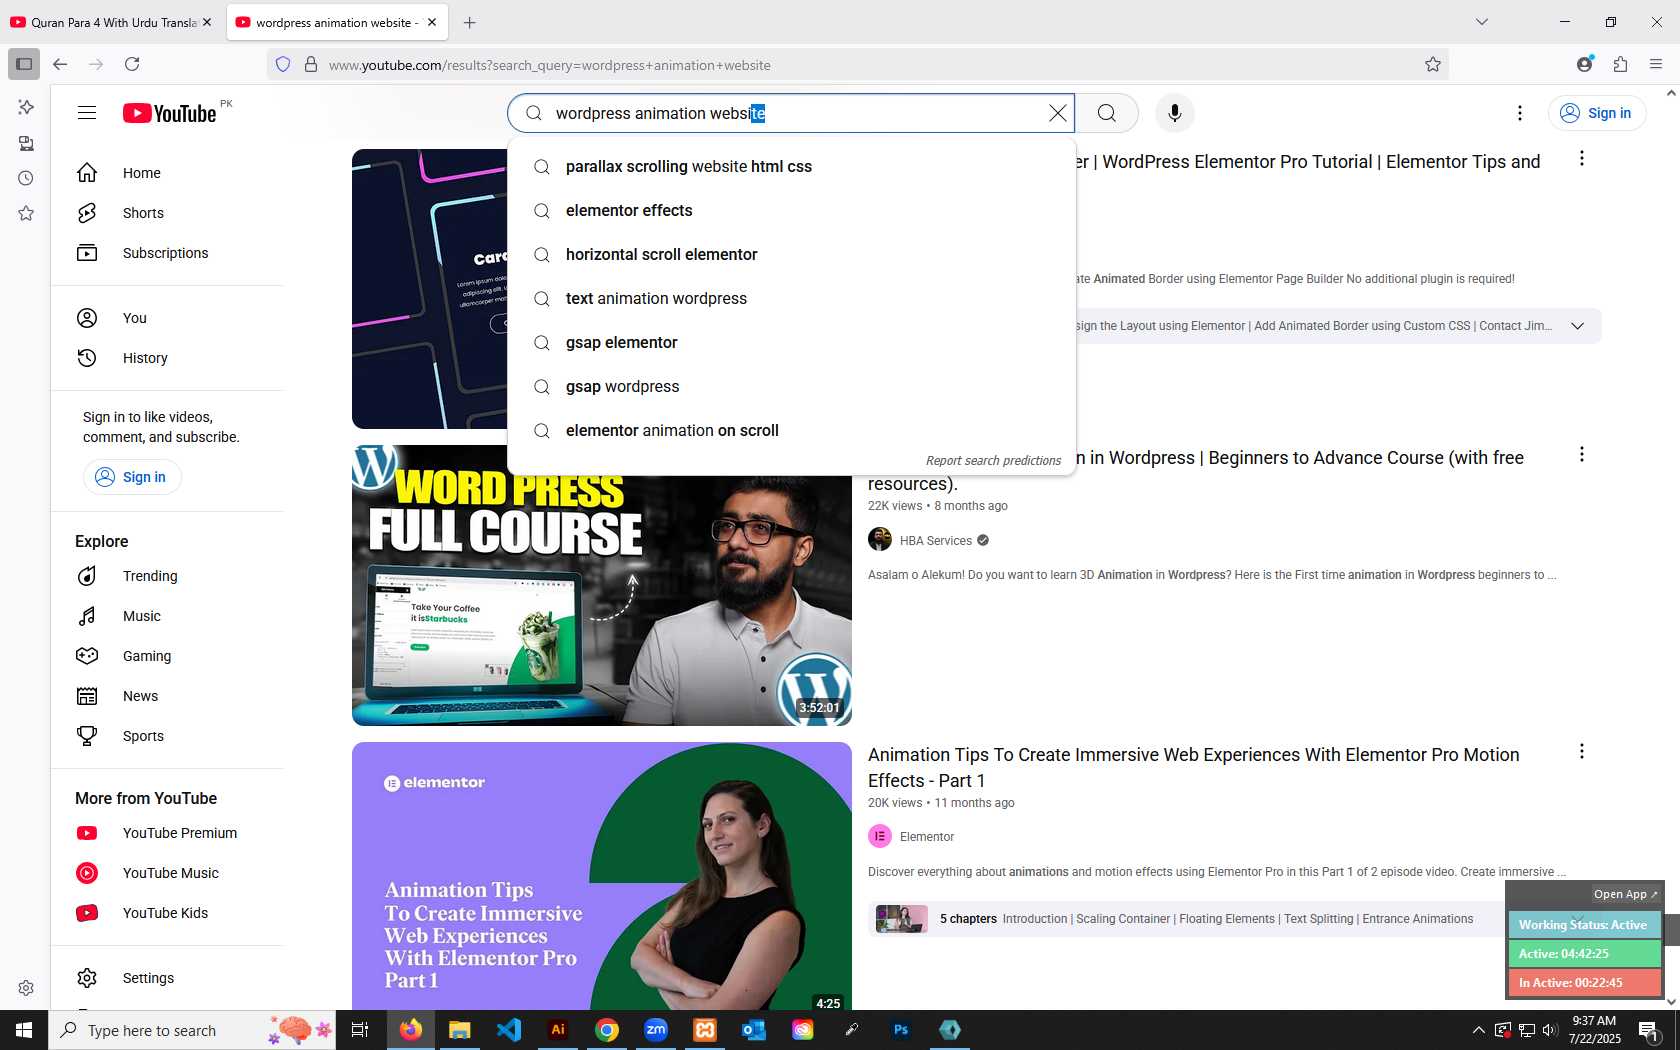1680x1050 pixels.
Task: Open YouTube Music link
Action: click(x=168, y=873)
